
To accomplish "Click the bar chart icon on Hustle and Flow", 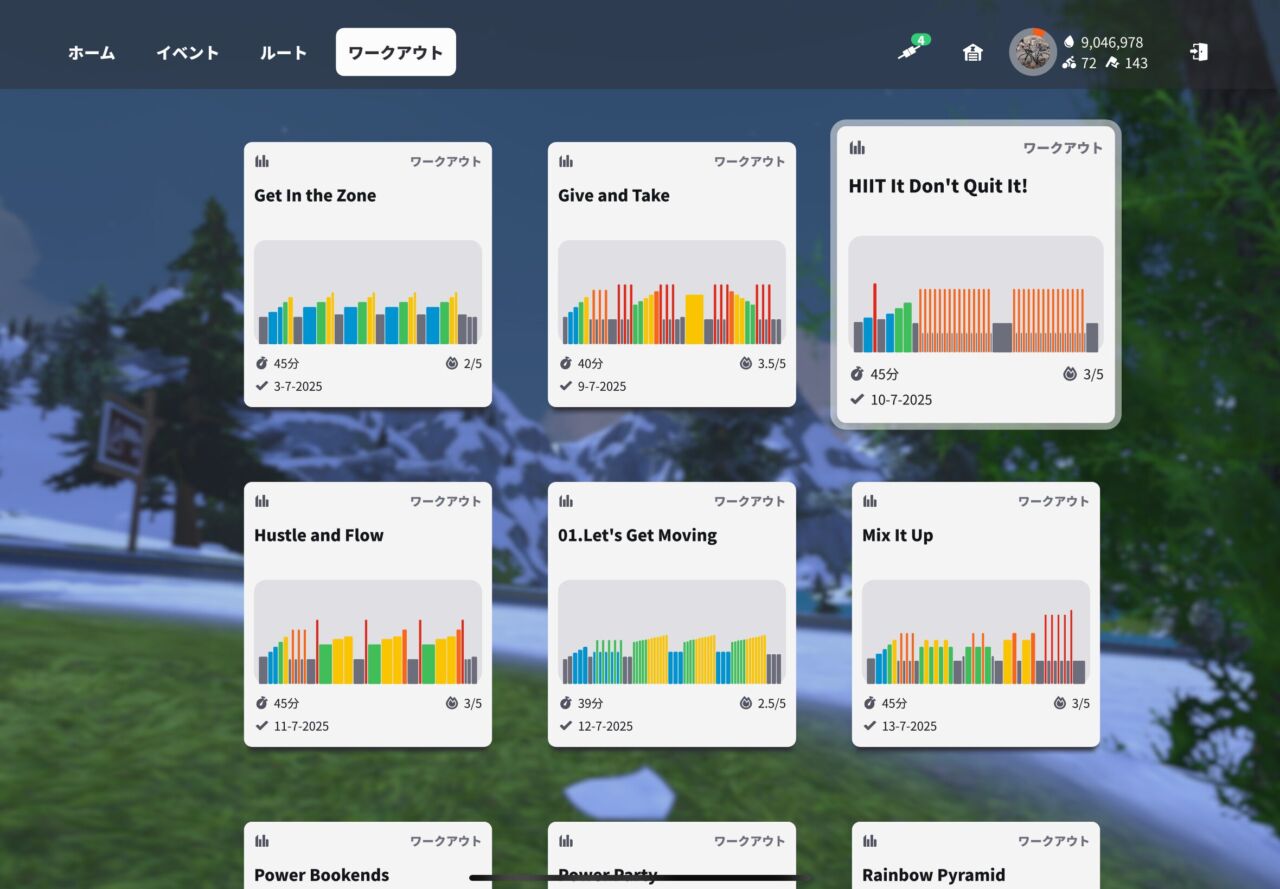I will pyautogui.click(x=262, y=501).
